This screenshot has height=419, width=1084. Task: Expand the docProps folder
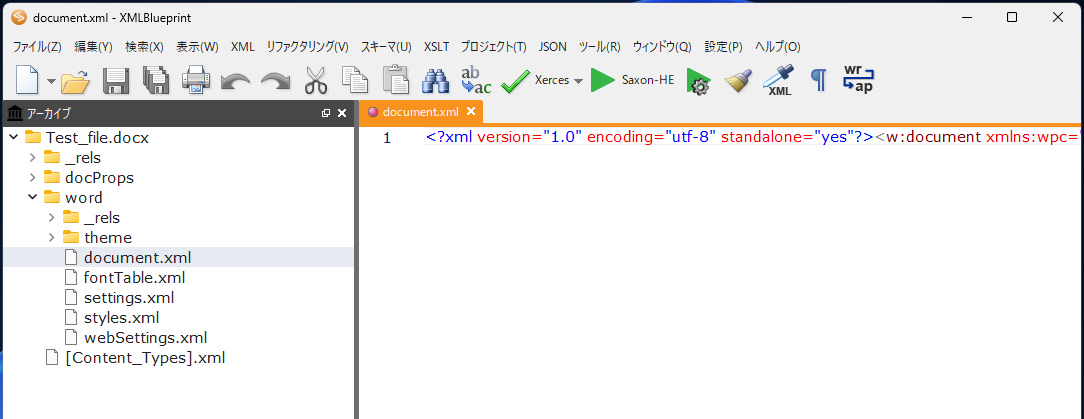pos(32,178)
